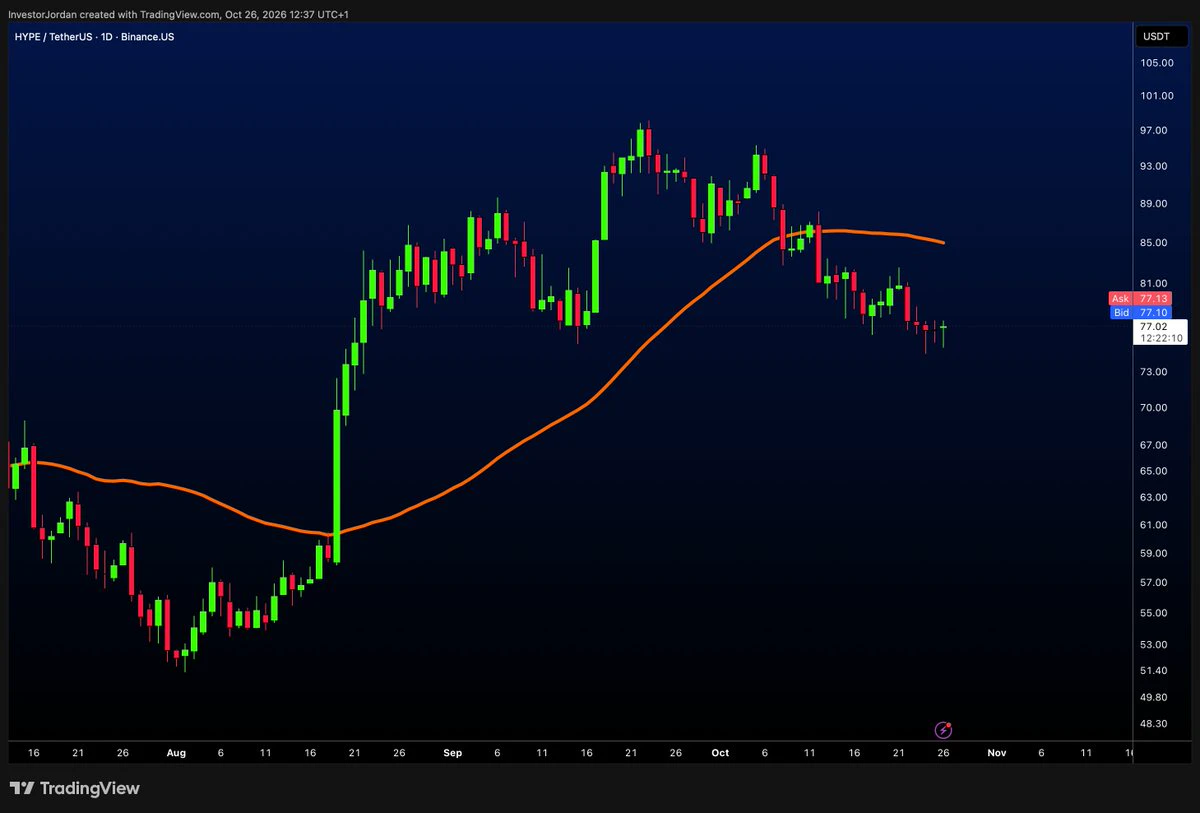Click the 48.30 price axis label
Screen dimensions: 1200x813
[1154, 723]
